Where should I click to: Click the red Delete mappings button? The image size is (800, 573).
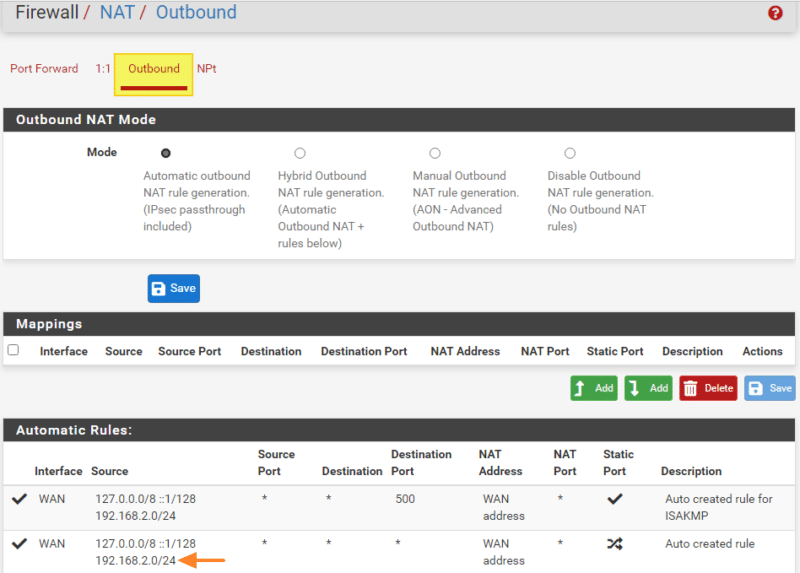pos(708,388)
